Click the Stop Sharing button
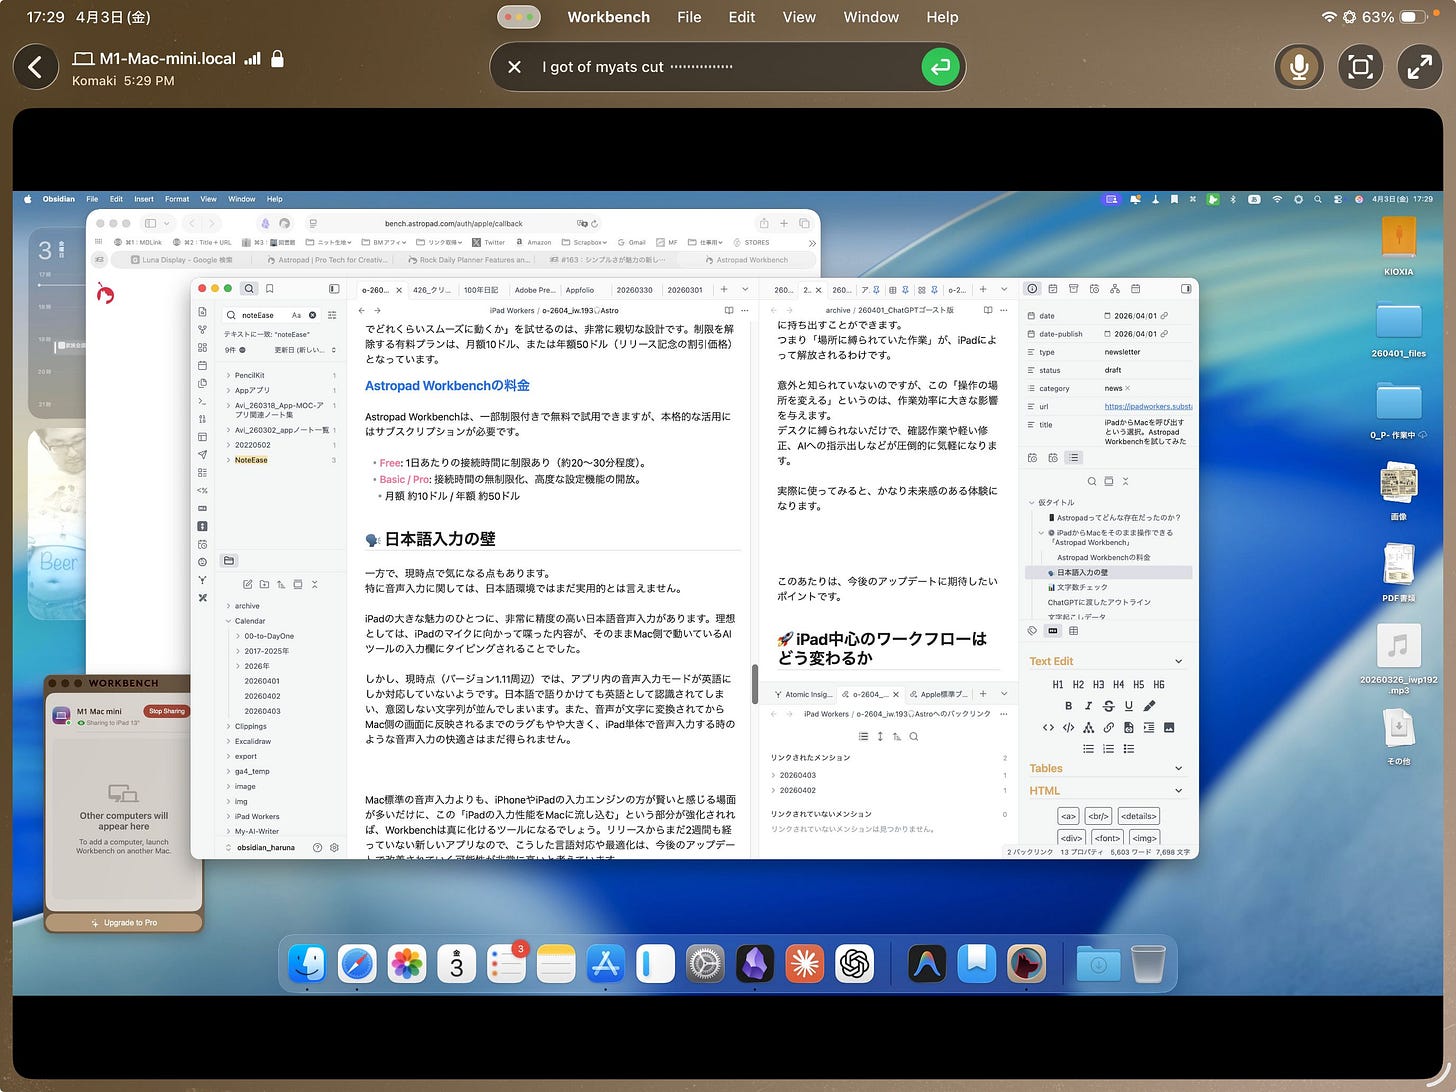This screenshot has width=1456, height=1092. coord(167,711)
